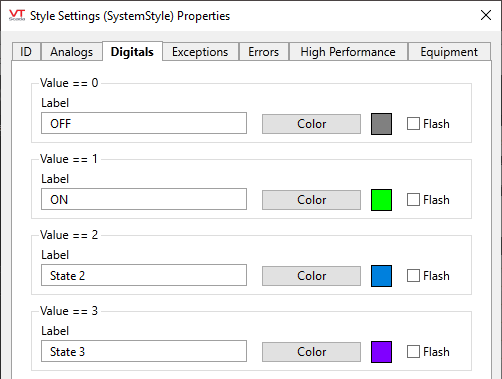The width and height of the screenshot is (502, 379).
Task: Open the High Performance tab
Action: (x=348, y=52)
